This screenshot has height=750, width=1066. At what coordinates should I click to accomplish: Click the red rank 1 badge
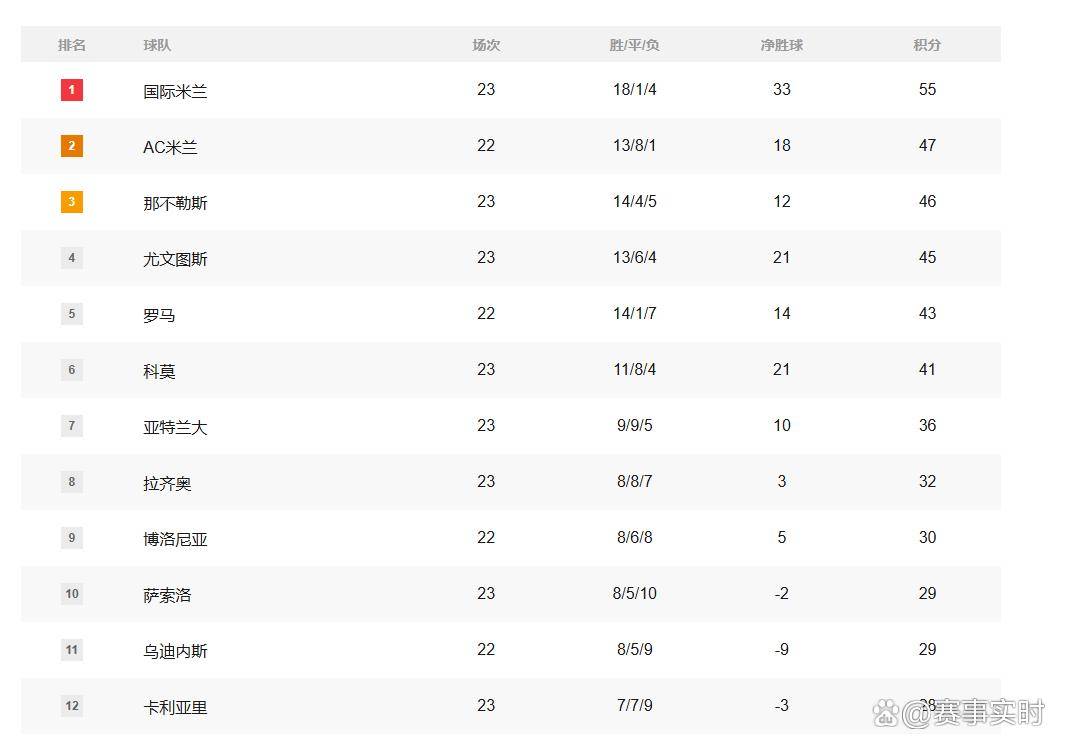tap(71, 90)
